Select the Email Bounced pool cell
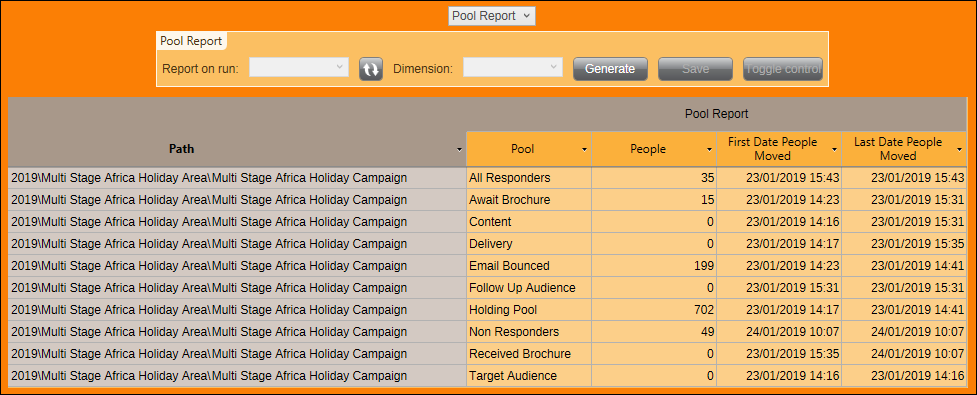This screenshot has height=395, width=977. coord(528,266)
